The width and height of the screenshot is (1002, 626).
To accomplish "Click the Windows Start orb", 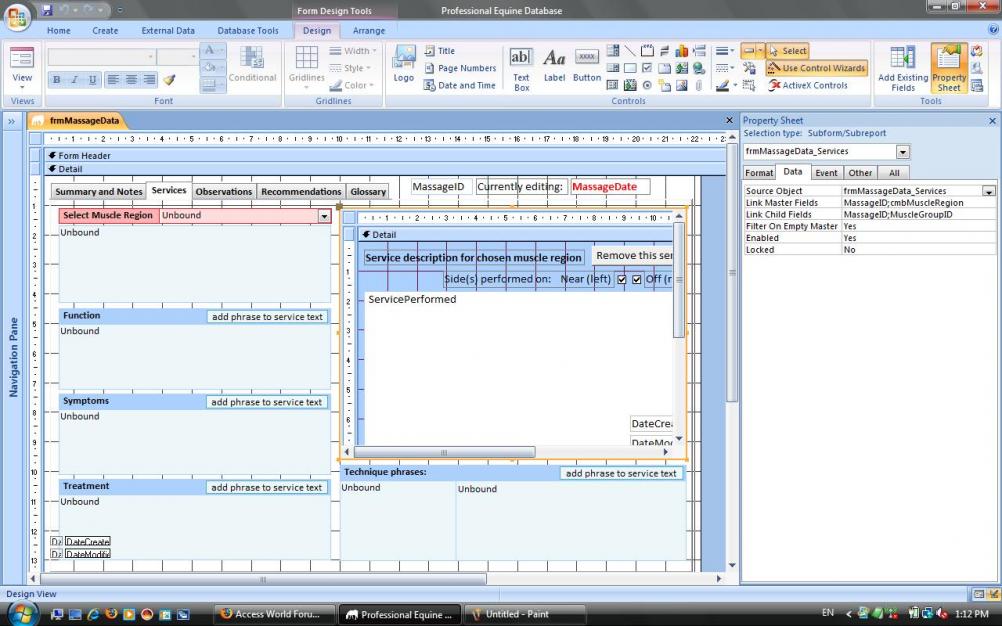I will (x=23, y=614).
